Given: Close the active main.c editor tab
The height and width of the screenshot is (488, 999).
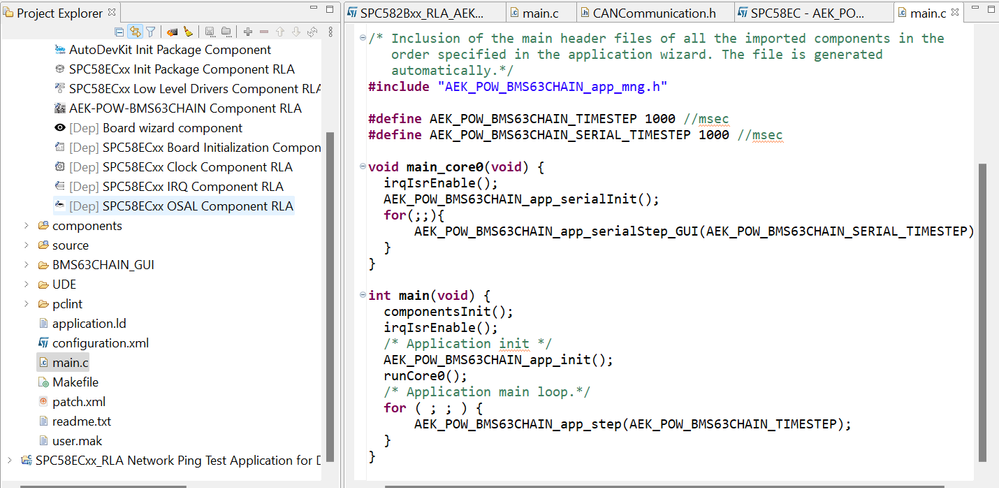Looking at the screenshot, I should 954,12.
